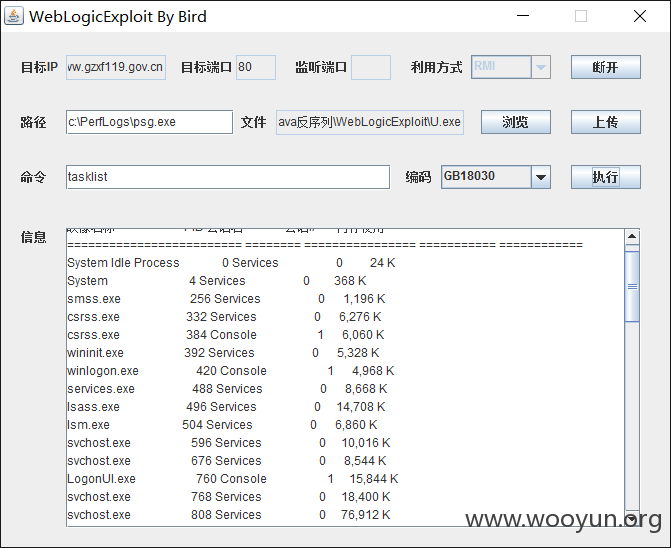Click the empty 监听端口 field

371,67
